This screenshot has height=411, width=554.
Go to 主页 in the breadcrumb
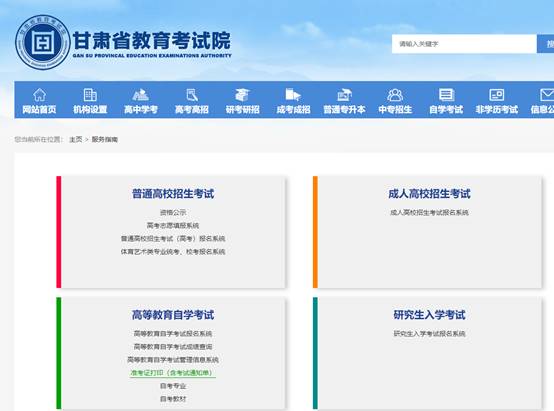[76, 139]
